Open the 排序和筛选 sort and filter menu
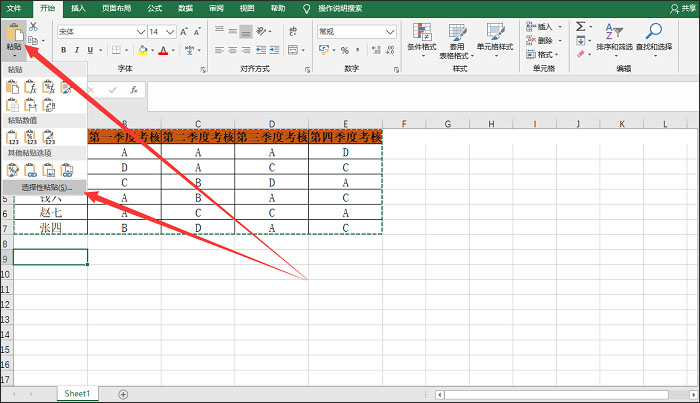This screenshot has height=403, width=700. (x=614, y=40)
